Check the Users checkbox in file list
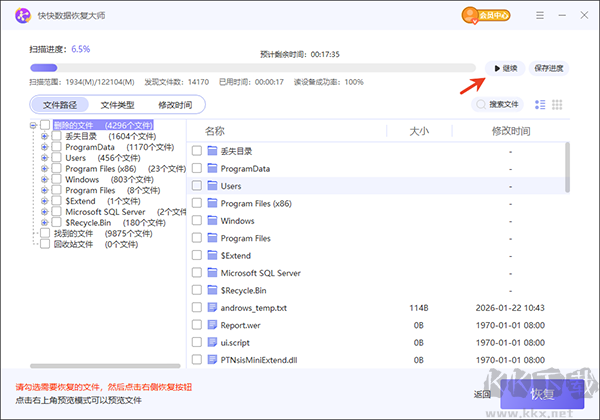This screenshot has width=600, height=420. point(197,186)
